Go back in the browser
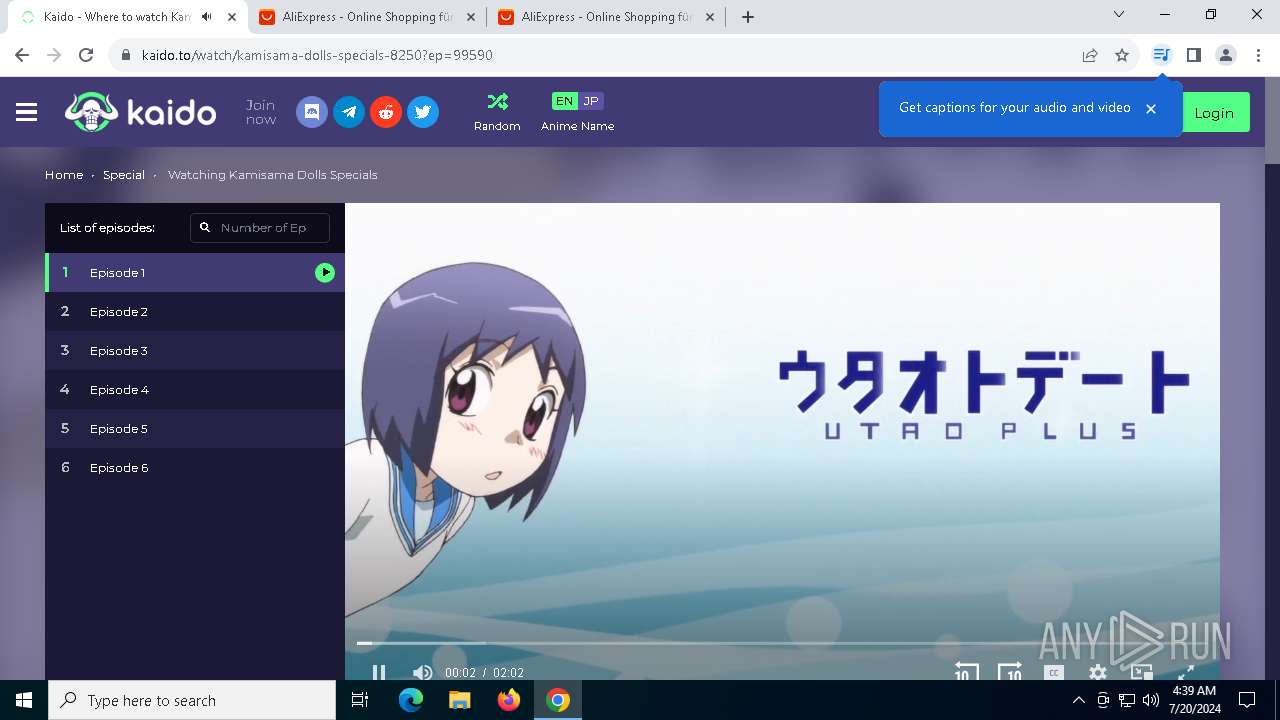 pos(22,55)
